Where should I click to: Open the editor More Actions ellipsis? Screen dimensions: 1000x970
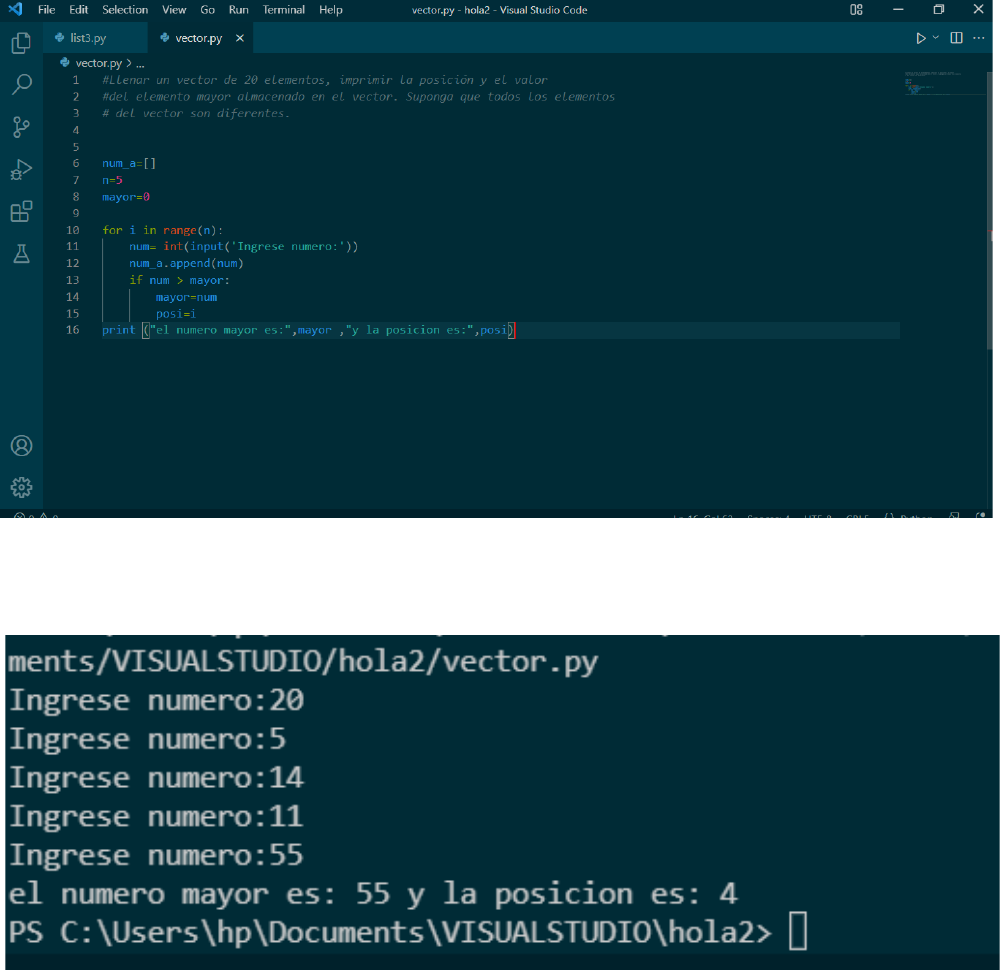[x=977, y=38]
